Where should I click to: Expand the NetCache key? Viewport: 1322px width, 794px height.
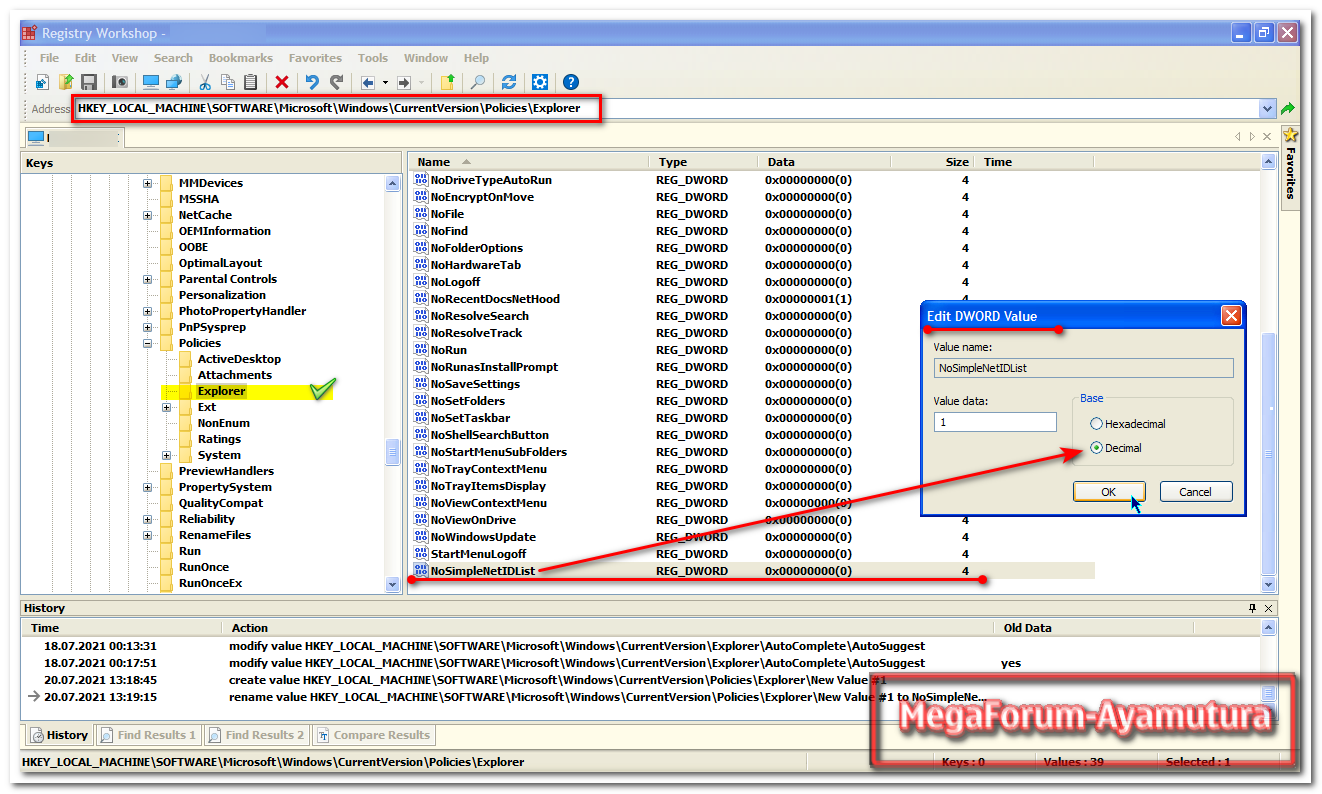[x=148, y=215]
